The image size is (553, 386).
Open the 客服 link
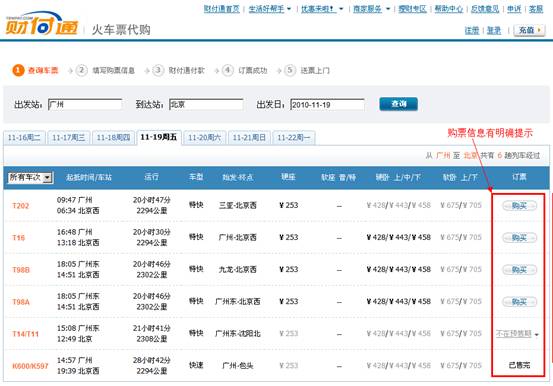pyautogui.click(x=536, y=9)
